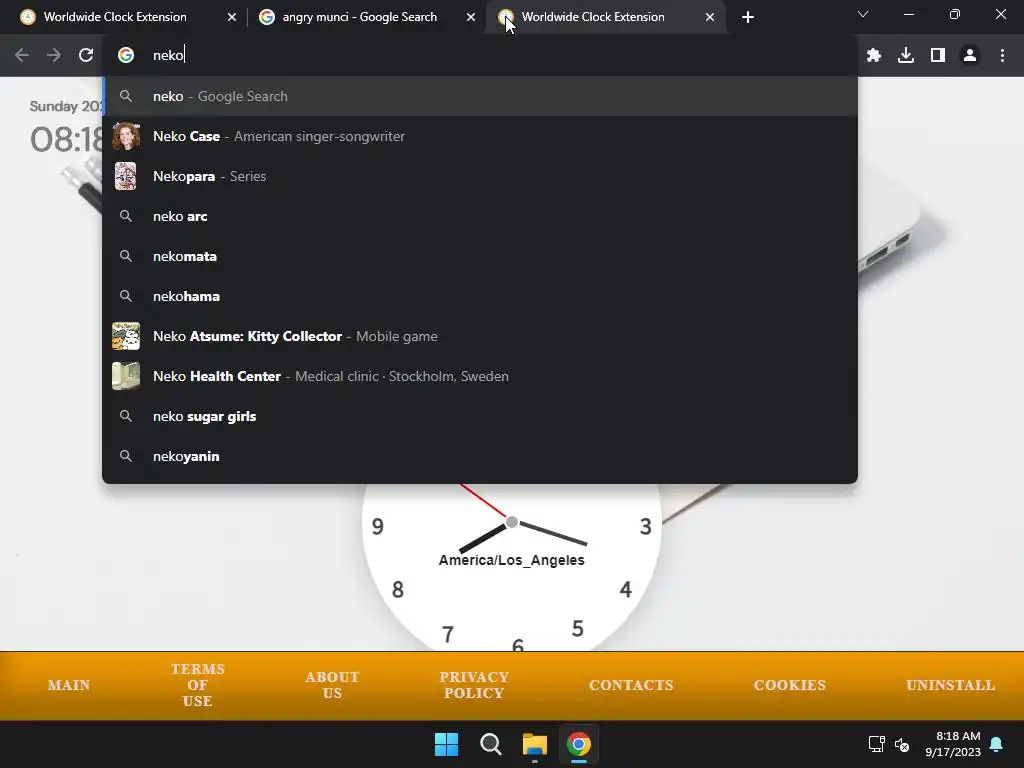The height and width of the screenshot is (768, 1024).
Task: Open the PRIVACY POLICY footer link
Action: [474, 685]
